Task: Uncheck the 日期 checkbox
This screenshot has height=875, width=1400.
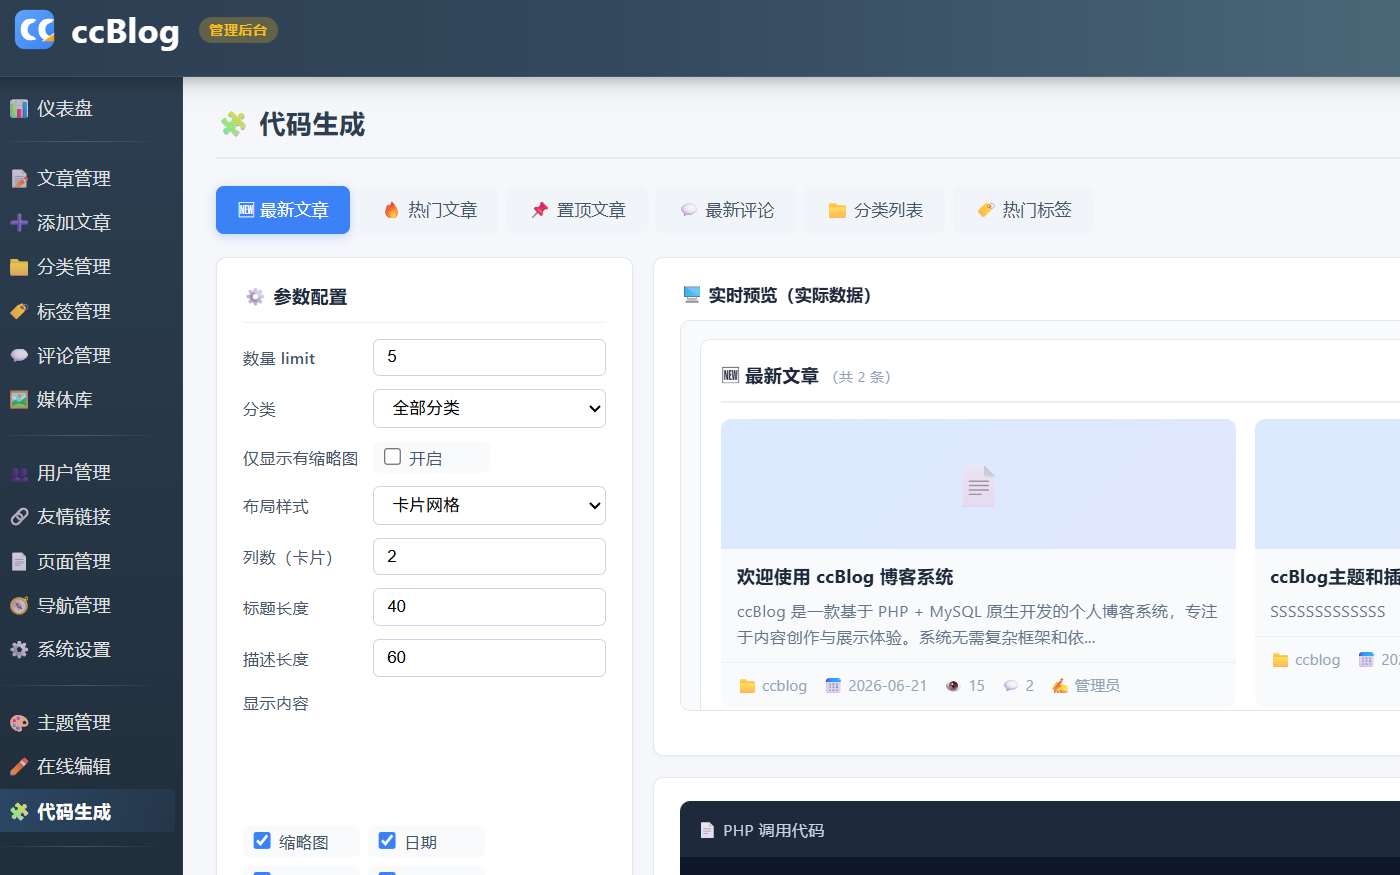Action: coord(387,841)
